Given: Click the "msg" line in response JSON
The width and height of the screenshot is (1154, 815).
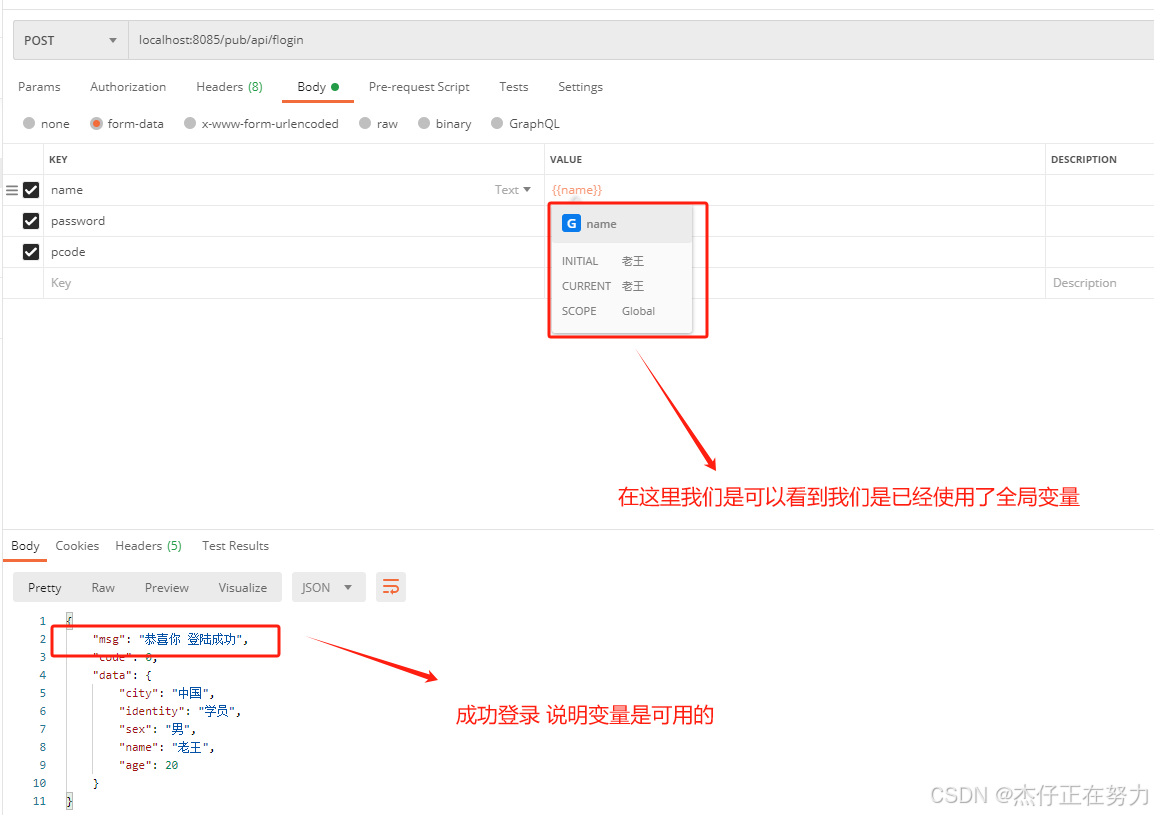Looking at the screenshot, I should point(171,639).
